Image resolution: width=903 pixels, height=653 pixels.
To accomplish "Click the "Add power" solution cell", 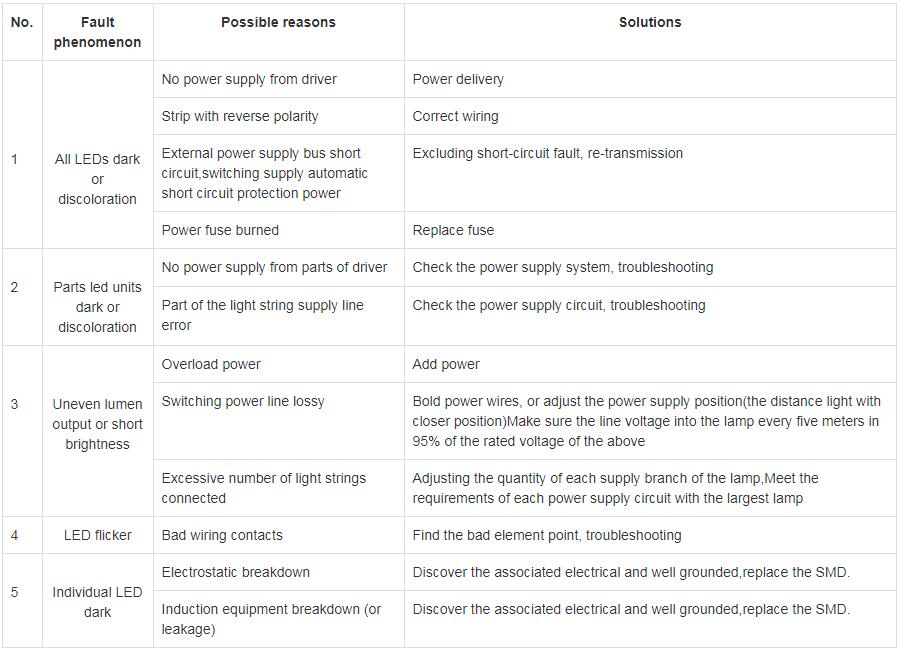I will coord(446,364).
